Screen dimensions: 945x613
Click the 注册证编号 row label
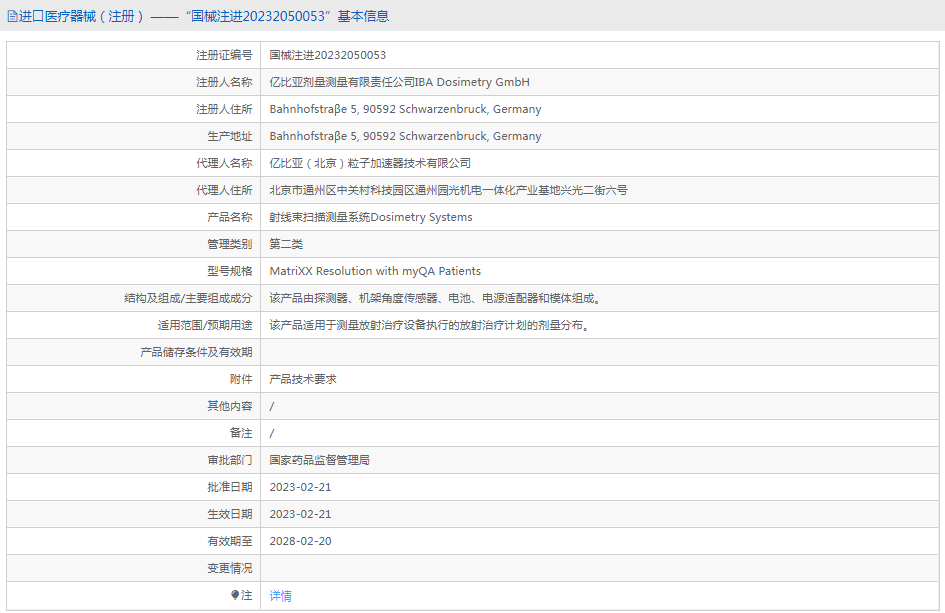(224, 55)
